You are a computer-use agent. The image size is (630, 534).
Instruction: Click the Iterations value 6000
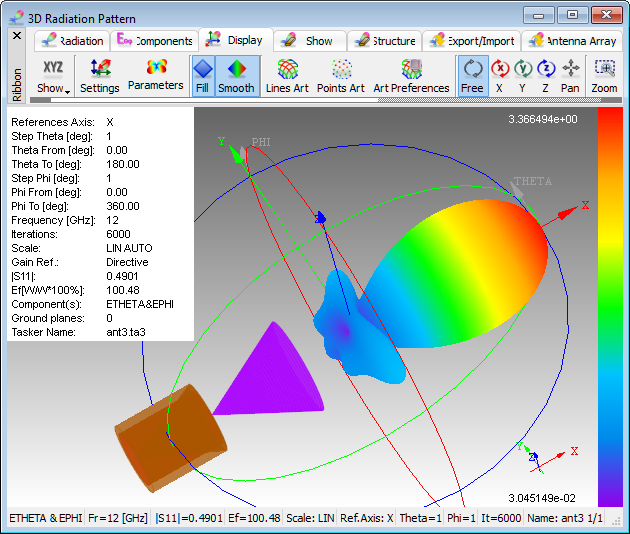pos(119,234)
